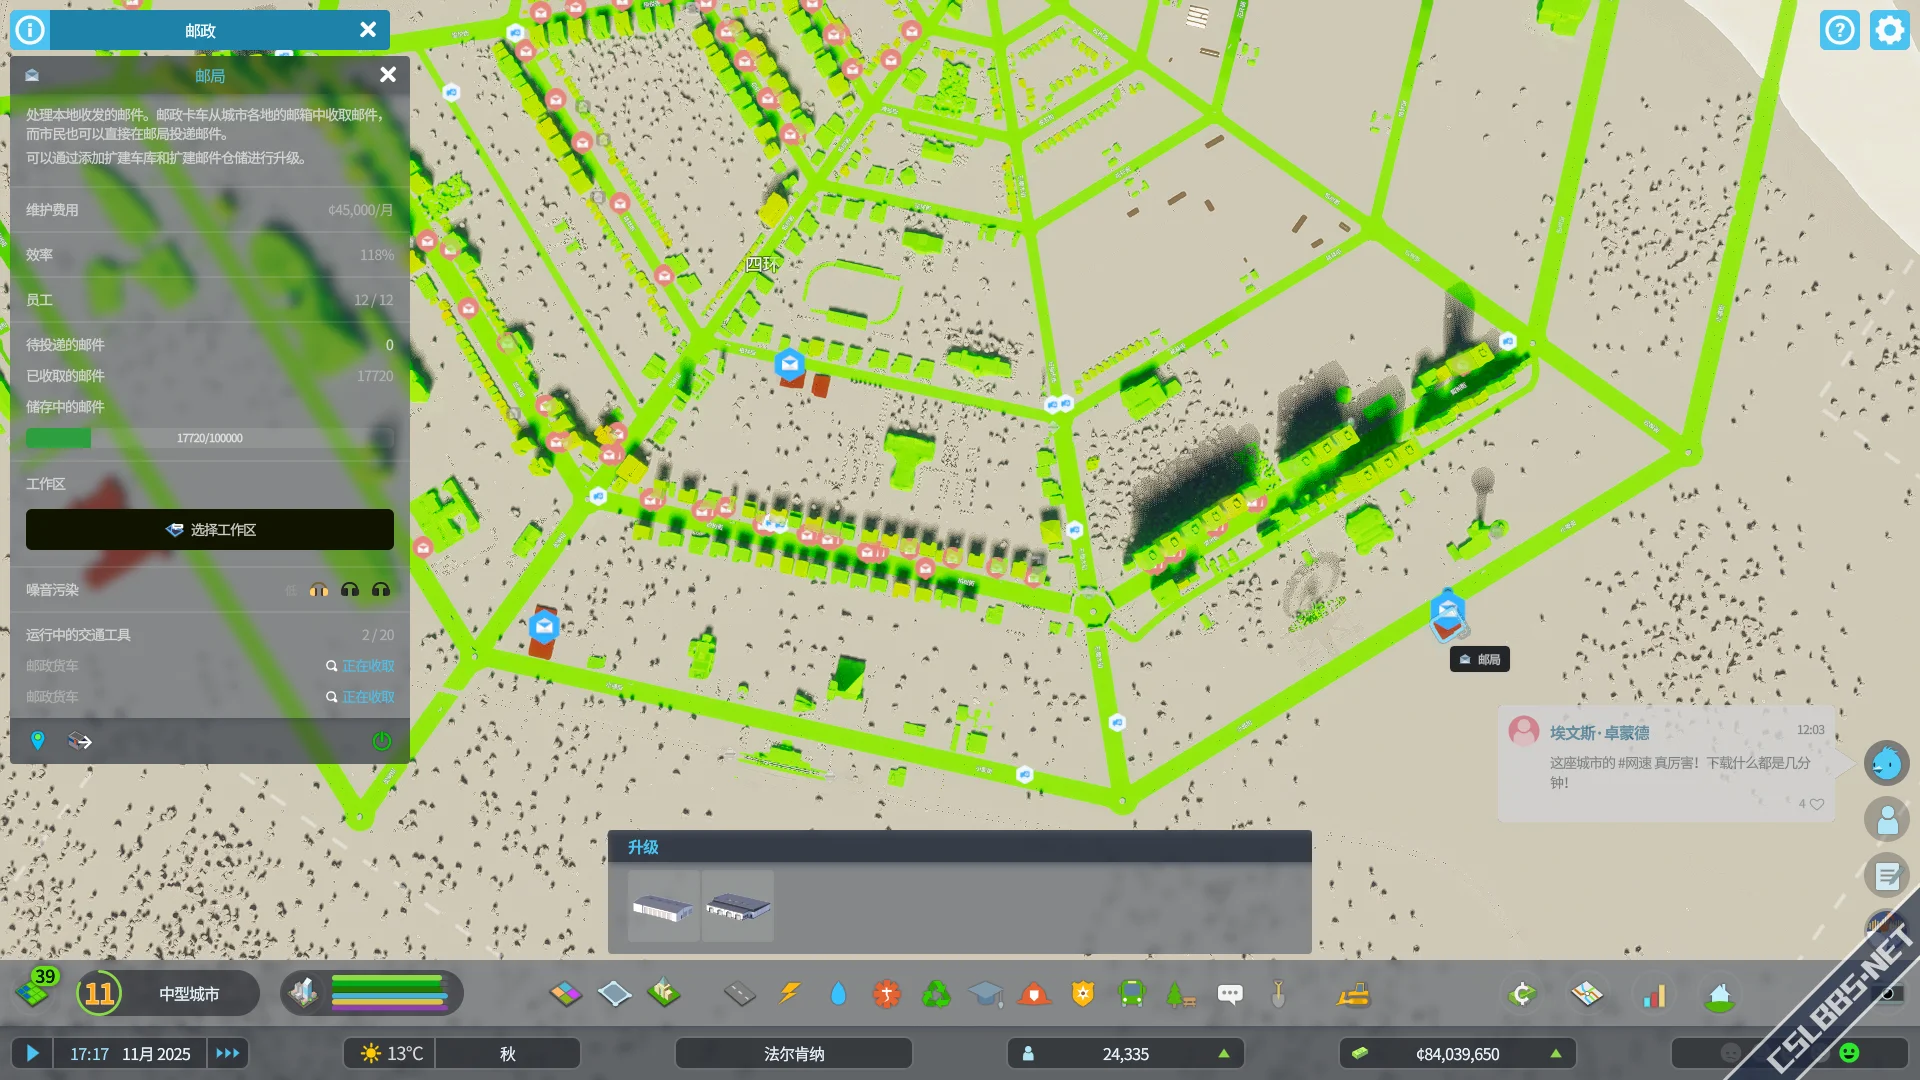
Task: Close the 邮局 info panel
Action: [388, 75]
